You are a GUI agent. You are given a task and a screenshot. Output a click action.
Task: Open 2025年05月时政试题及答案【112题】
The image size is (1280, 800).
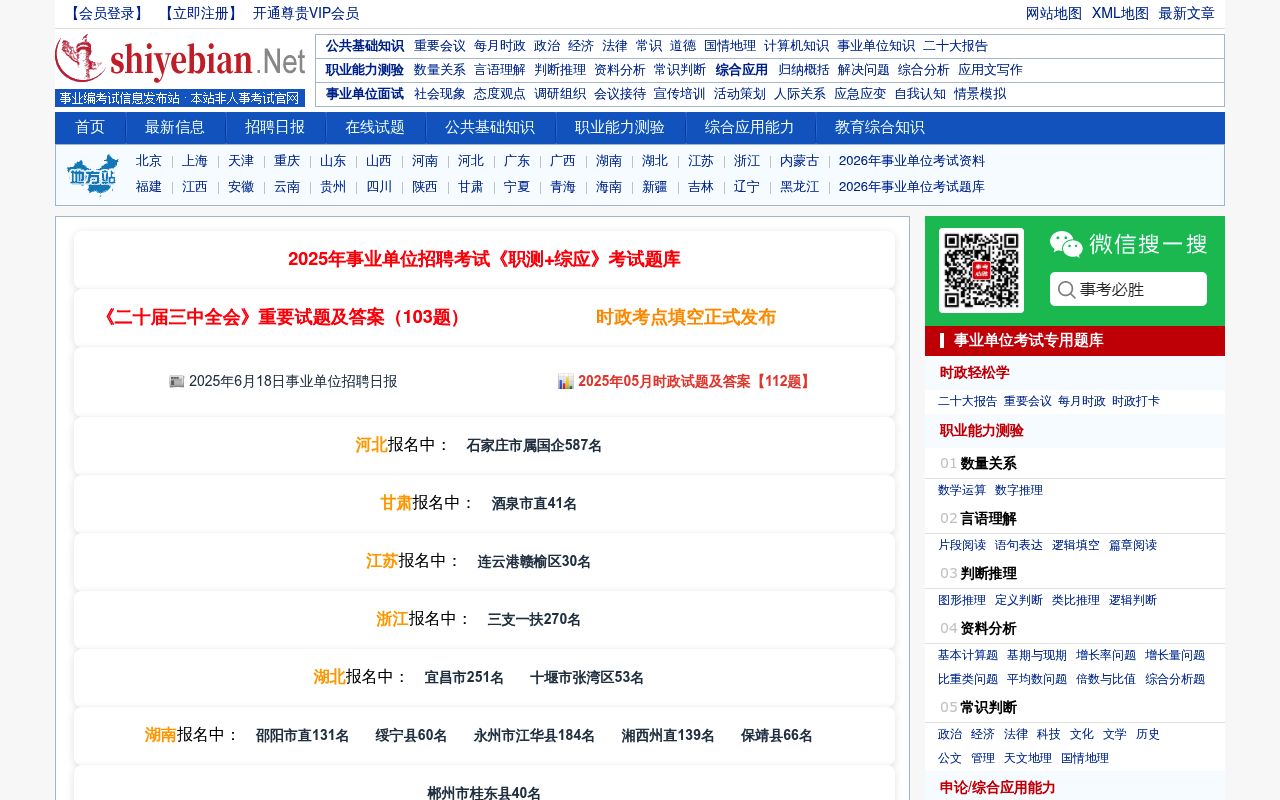point(697,382)
